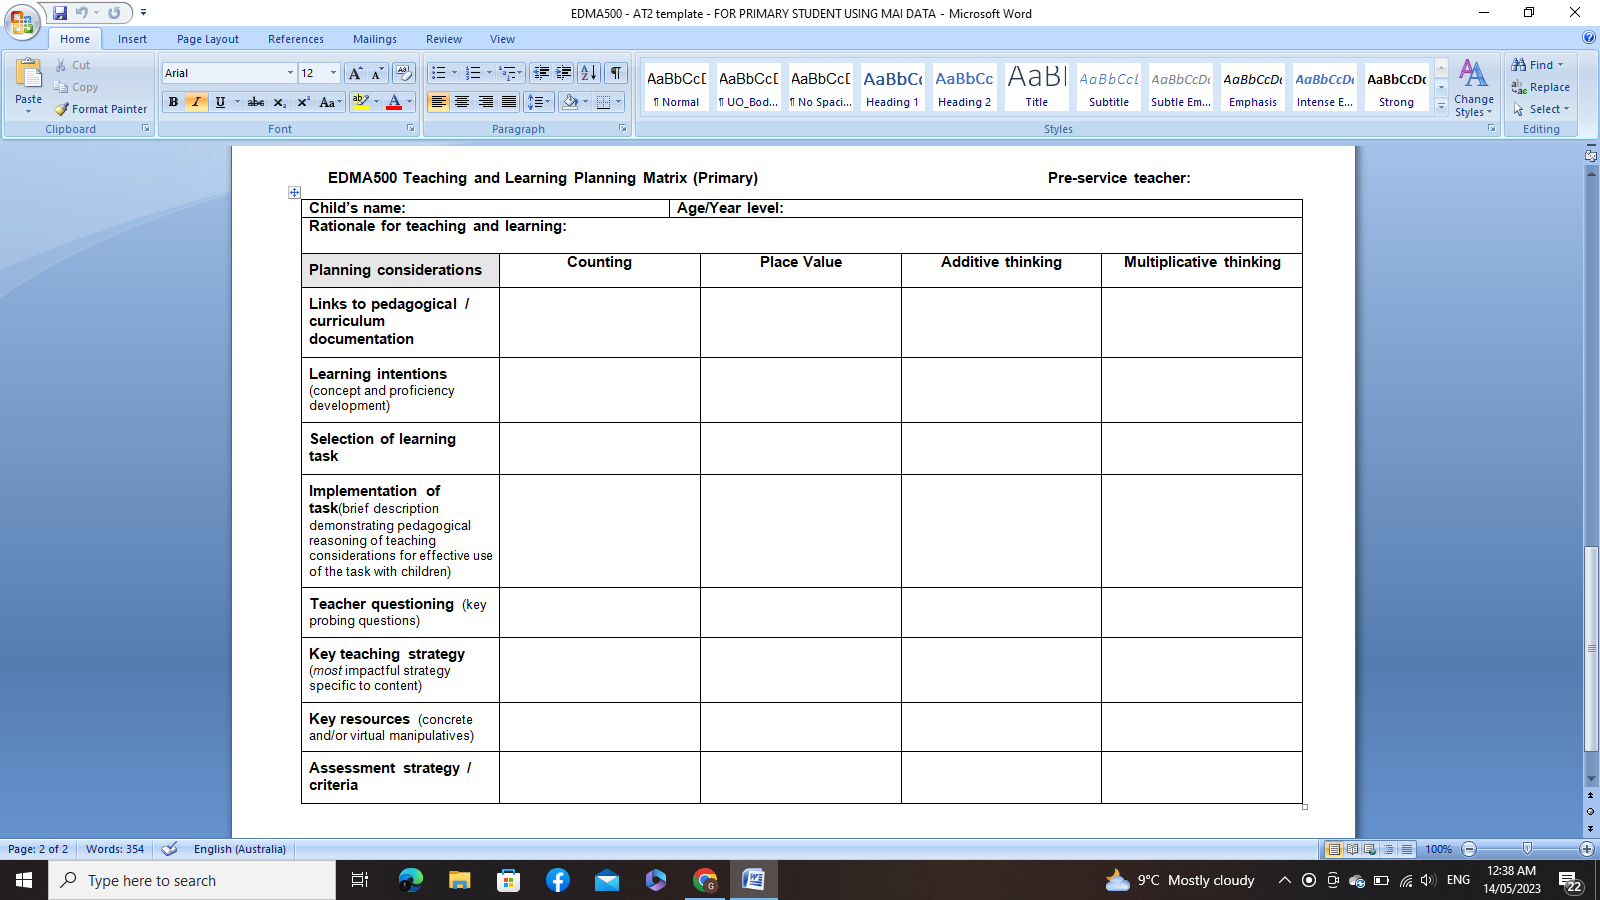The width and height of the screenshot is (1600, 900).
Task: Toggle bold formatting
Action: [x=173, y=102]
